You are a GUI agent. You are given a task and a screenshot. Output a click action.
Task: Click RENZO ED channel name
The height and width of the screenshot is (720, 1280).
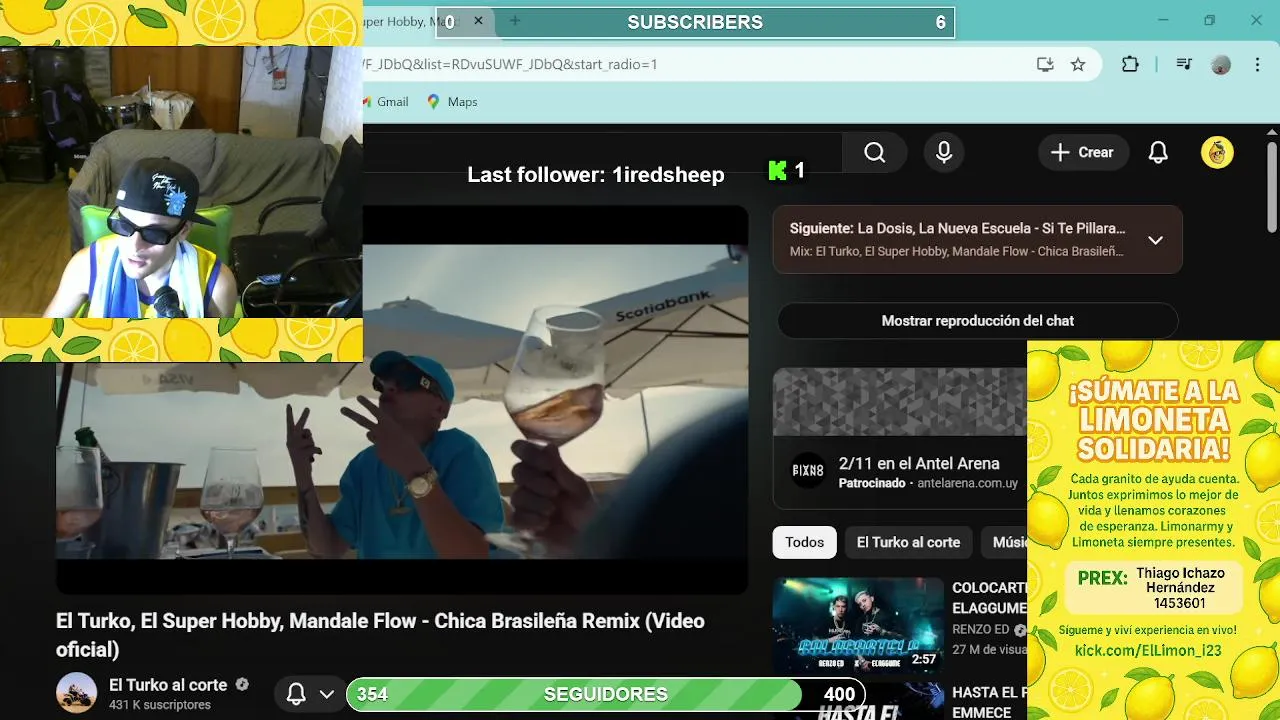point(980,630)
